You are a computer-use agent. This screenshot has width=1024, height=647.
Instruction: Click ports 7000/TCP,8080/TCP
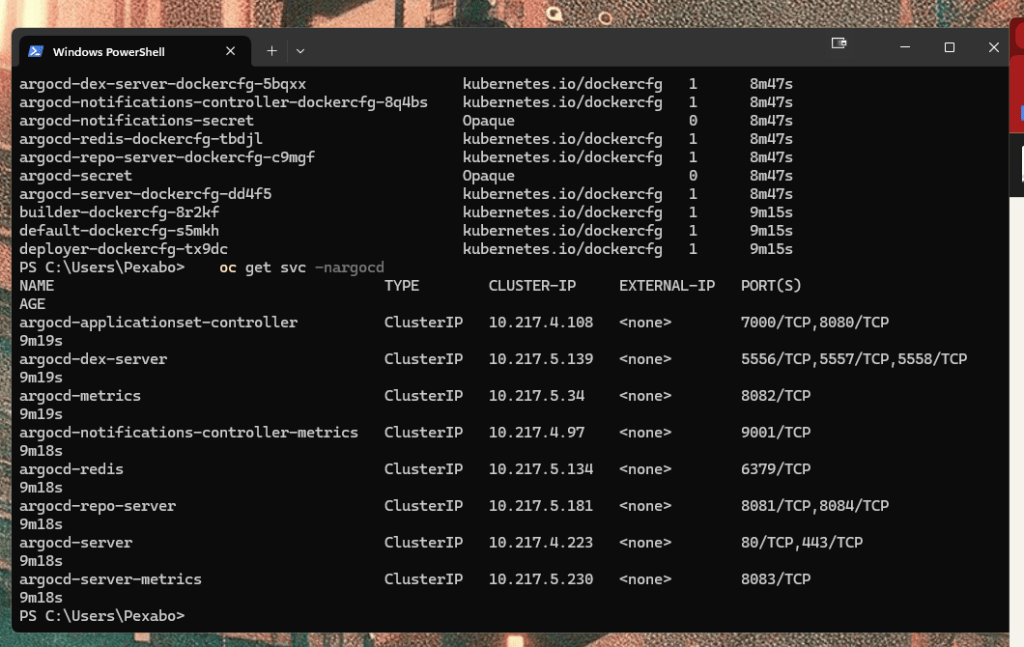pos(815,323)
